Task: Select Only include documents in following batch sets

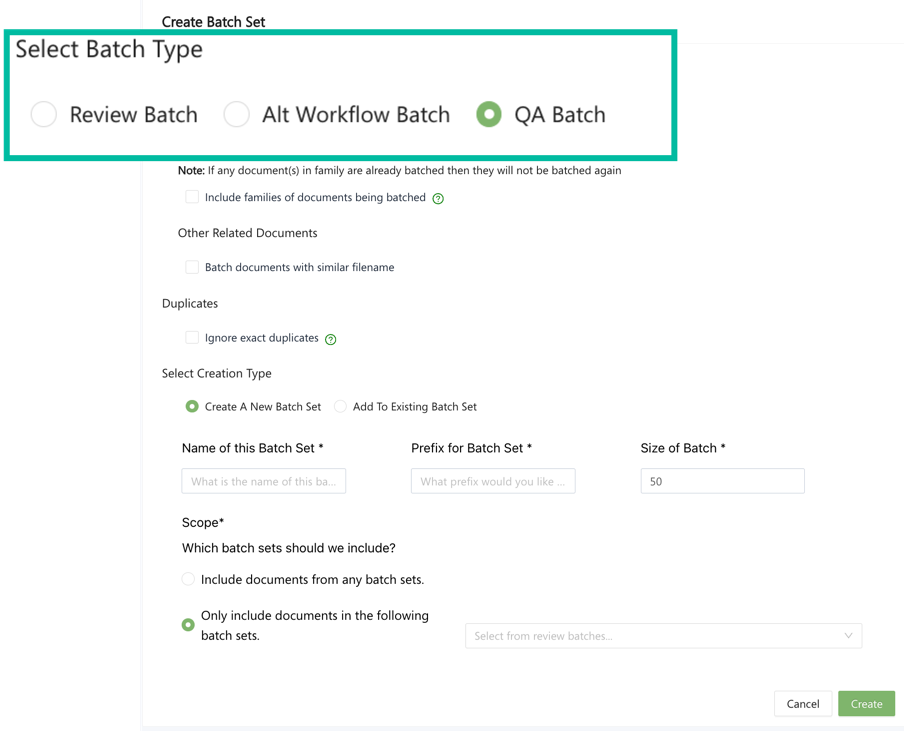Action: (x=188, y=625)
